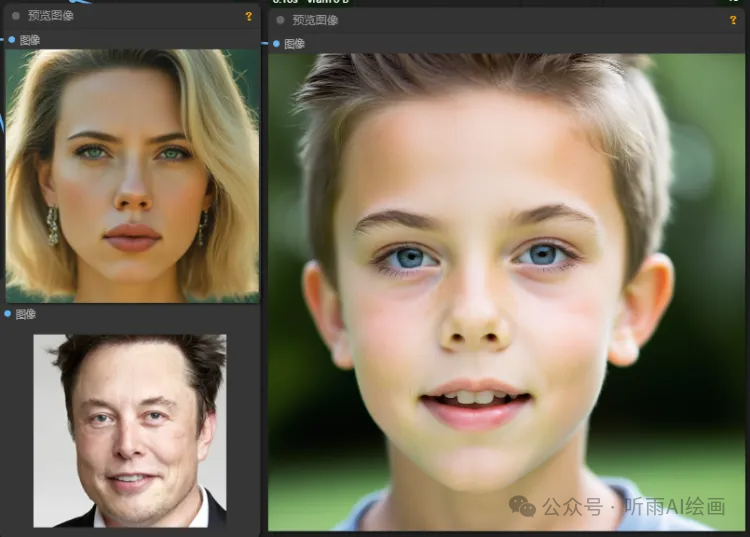Screen dimensions: 750x537
Task: Click the 图像 label above the suited man image
Action: [26, 314]
